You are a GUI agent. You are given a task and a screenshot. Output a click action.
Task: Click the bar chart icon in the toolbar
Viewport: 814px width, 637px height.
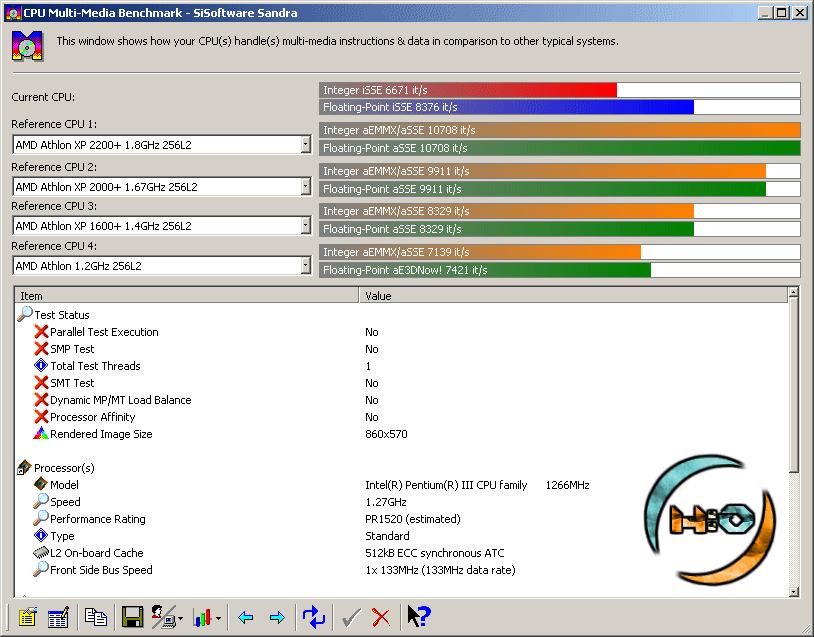[x=202, y=618]
